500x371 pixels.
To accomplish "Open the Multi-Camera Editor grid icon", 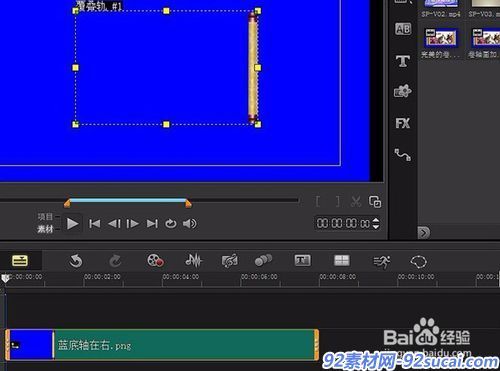I will coord(342,260).
